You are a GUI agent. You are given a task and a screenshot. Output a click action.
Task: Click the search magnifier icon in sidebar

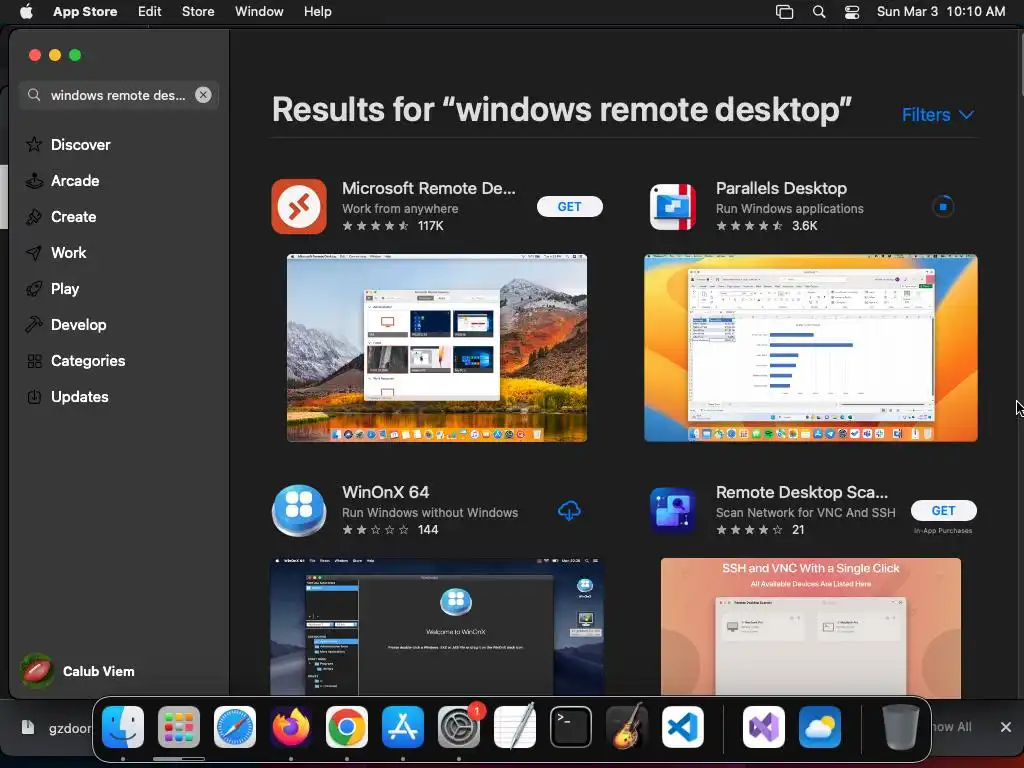coord(34,95)
